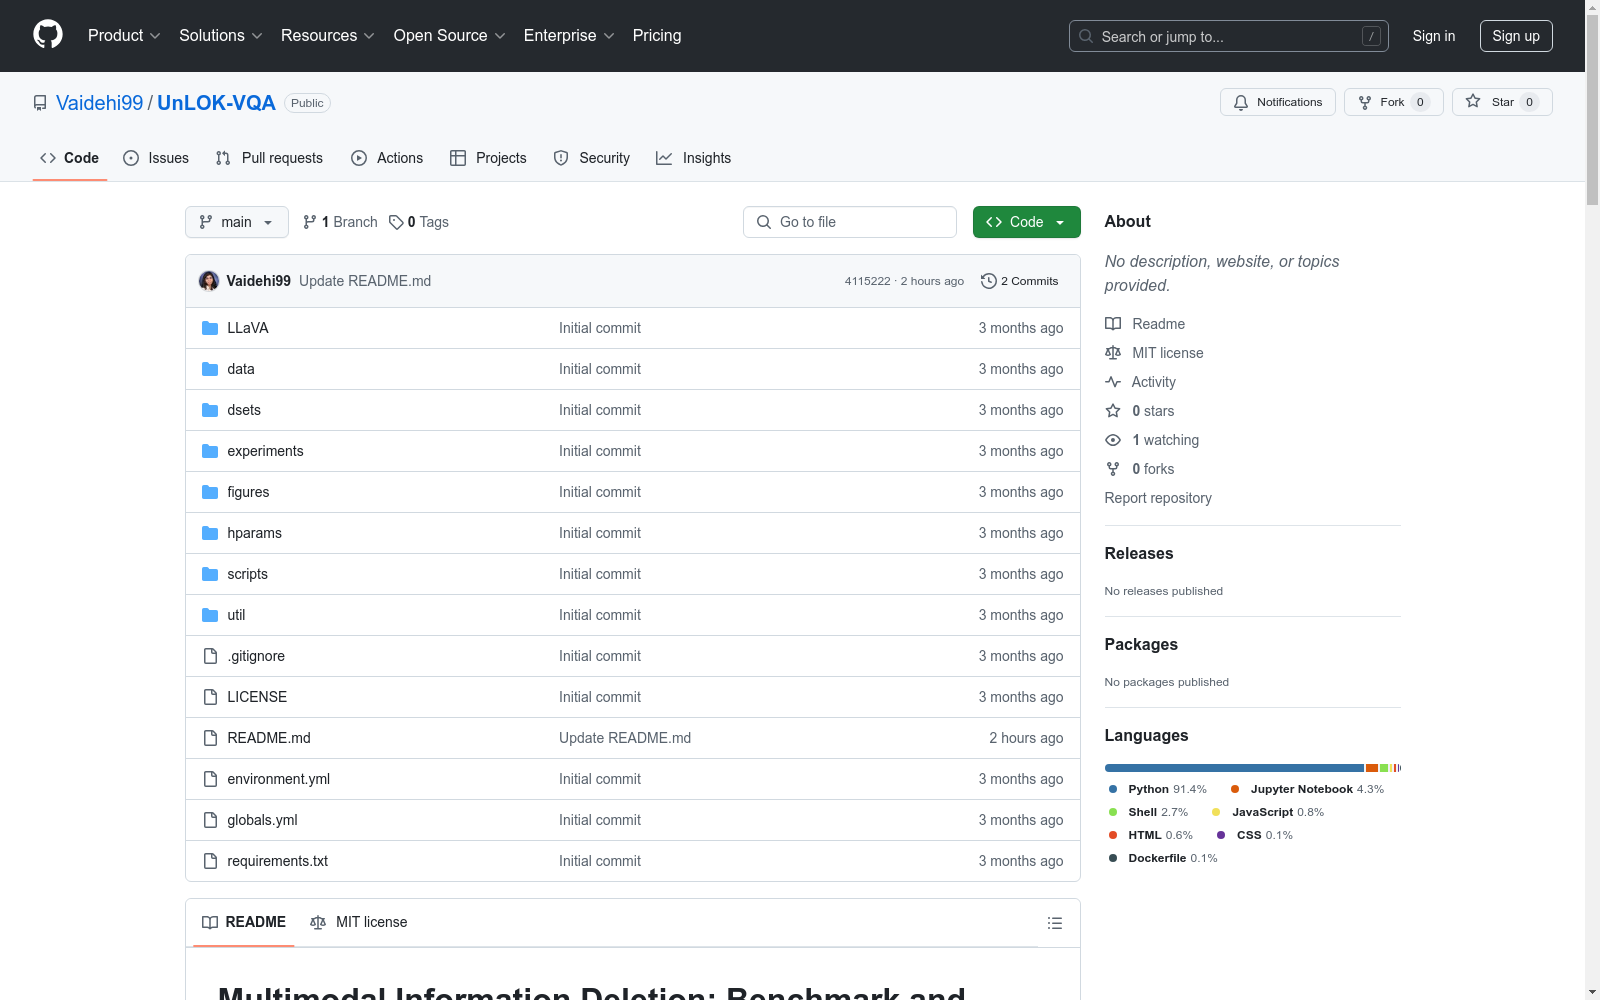Switch to the Projects tab
Screen dimensions: 1600x1000
click(488, 158)
